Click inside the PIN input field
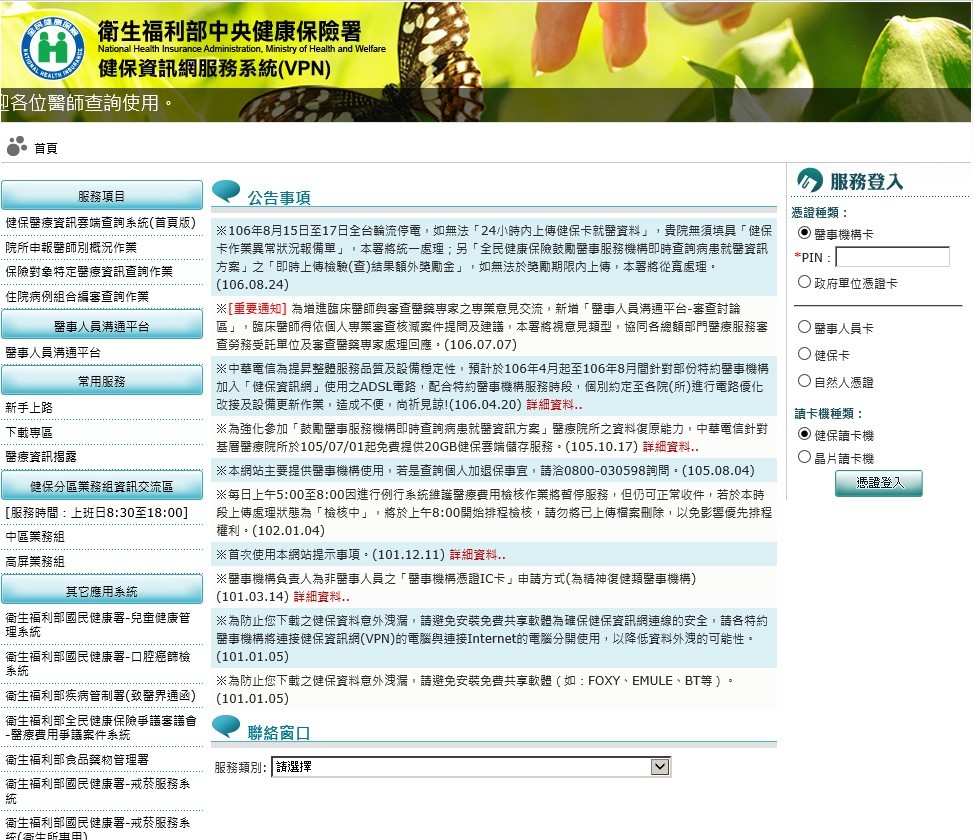Screen dimensions: 973x840 click(892, 257)
